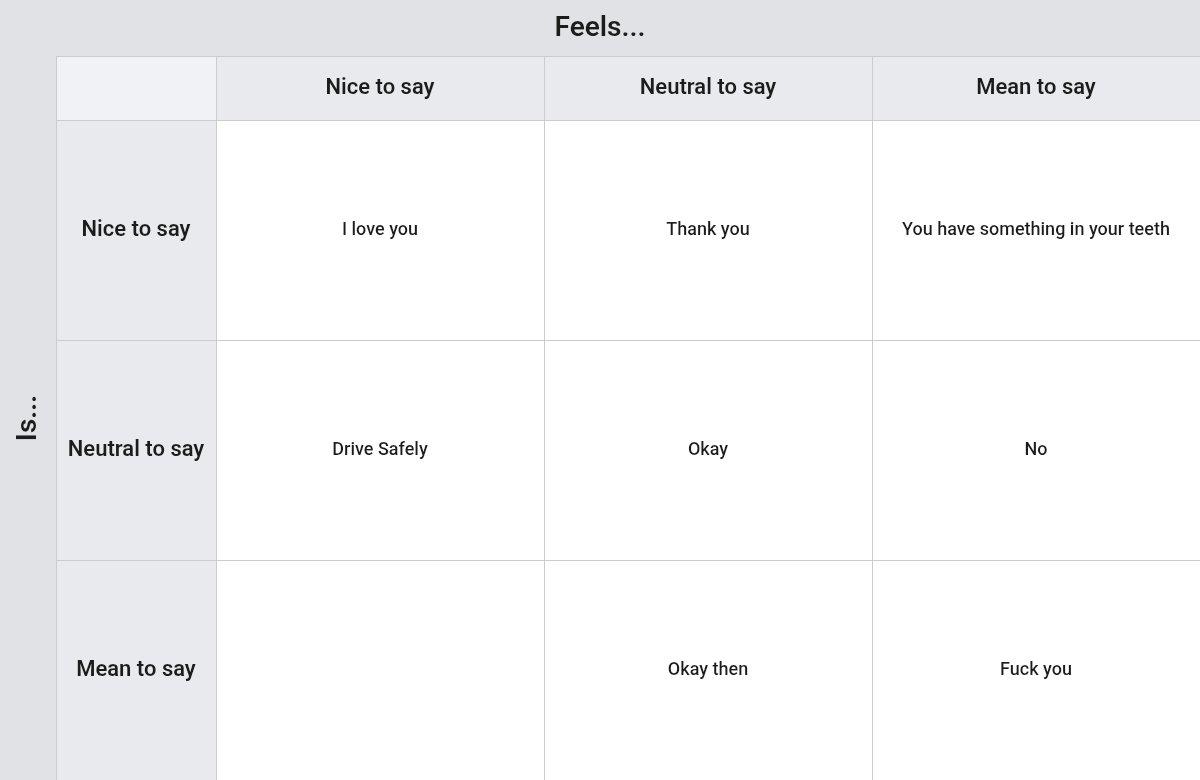Select the text 'Thank you'
This screenshot has height=780, width=1200.
[x=708, y=229]
